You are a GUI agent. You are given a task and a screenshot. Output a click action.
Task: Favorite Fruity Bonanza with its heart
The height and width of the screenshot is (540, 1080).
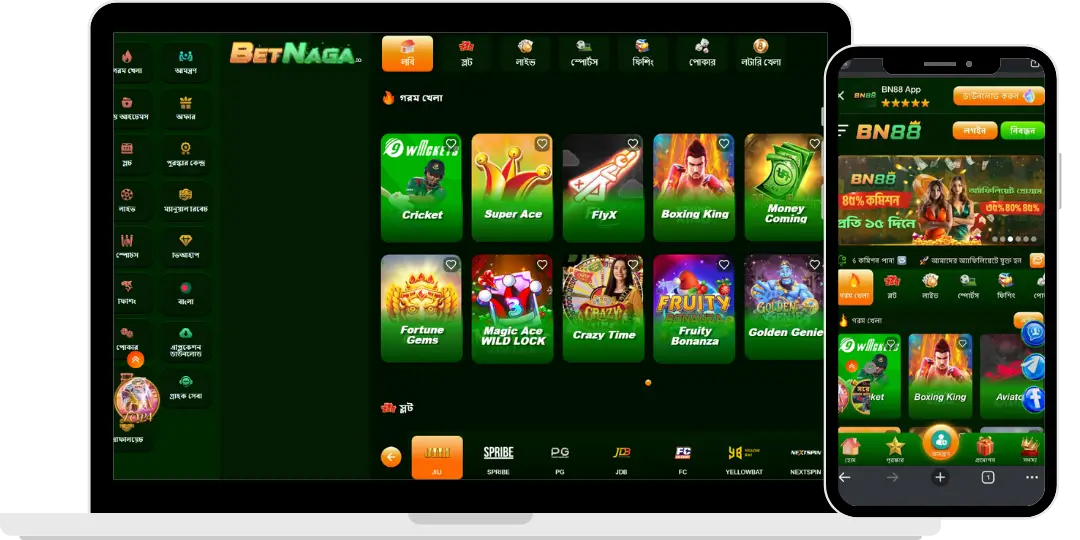pos(724,264)
